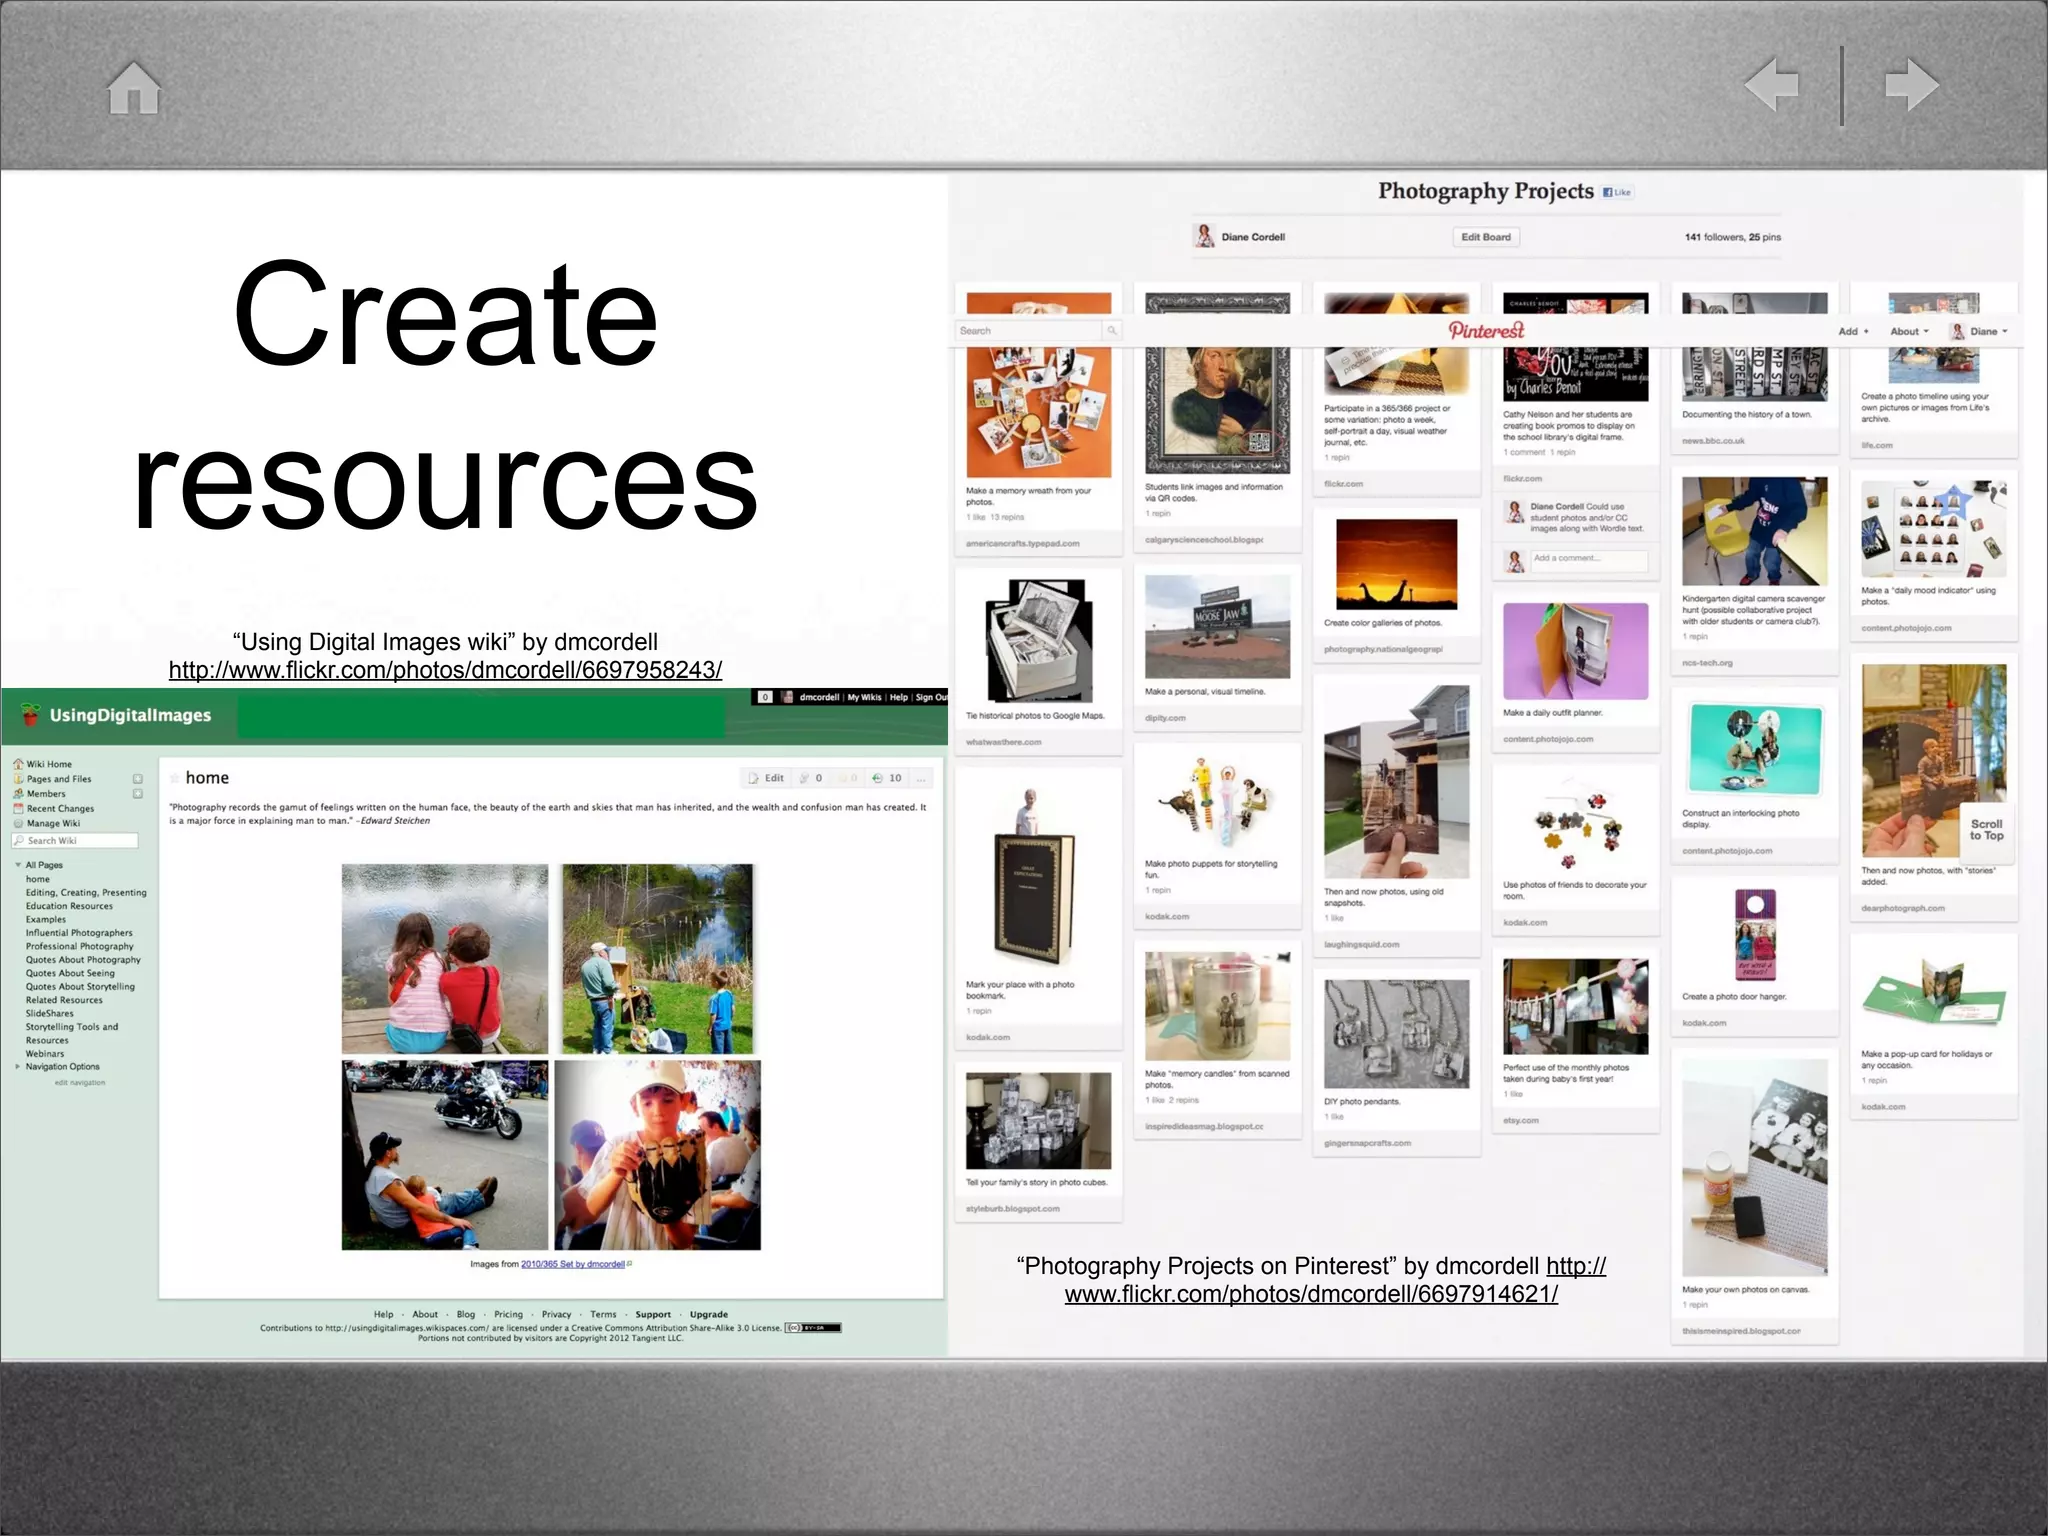Click the Scroll to Top button

(1986, 830)
